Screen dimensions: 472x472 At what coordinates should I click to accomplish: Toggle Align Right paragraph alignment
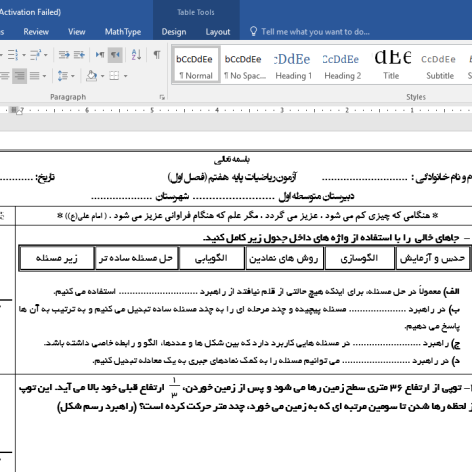click(x=20, y=76)
